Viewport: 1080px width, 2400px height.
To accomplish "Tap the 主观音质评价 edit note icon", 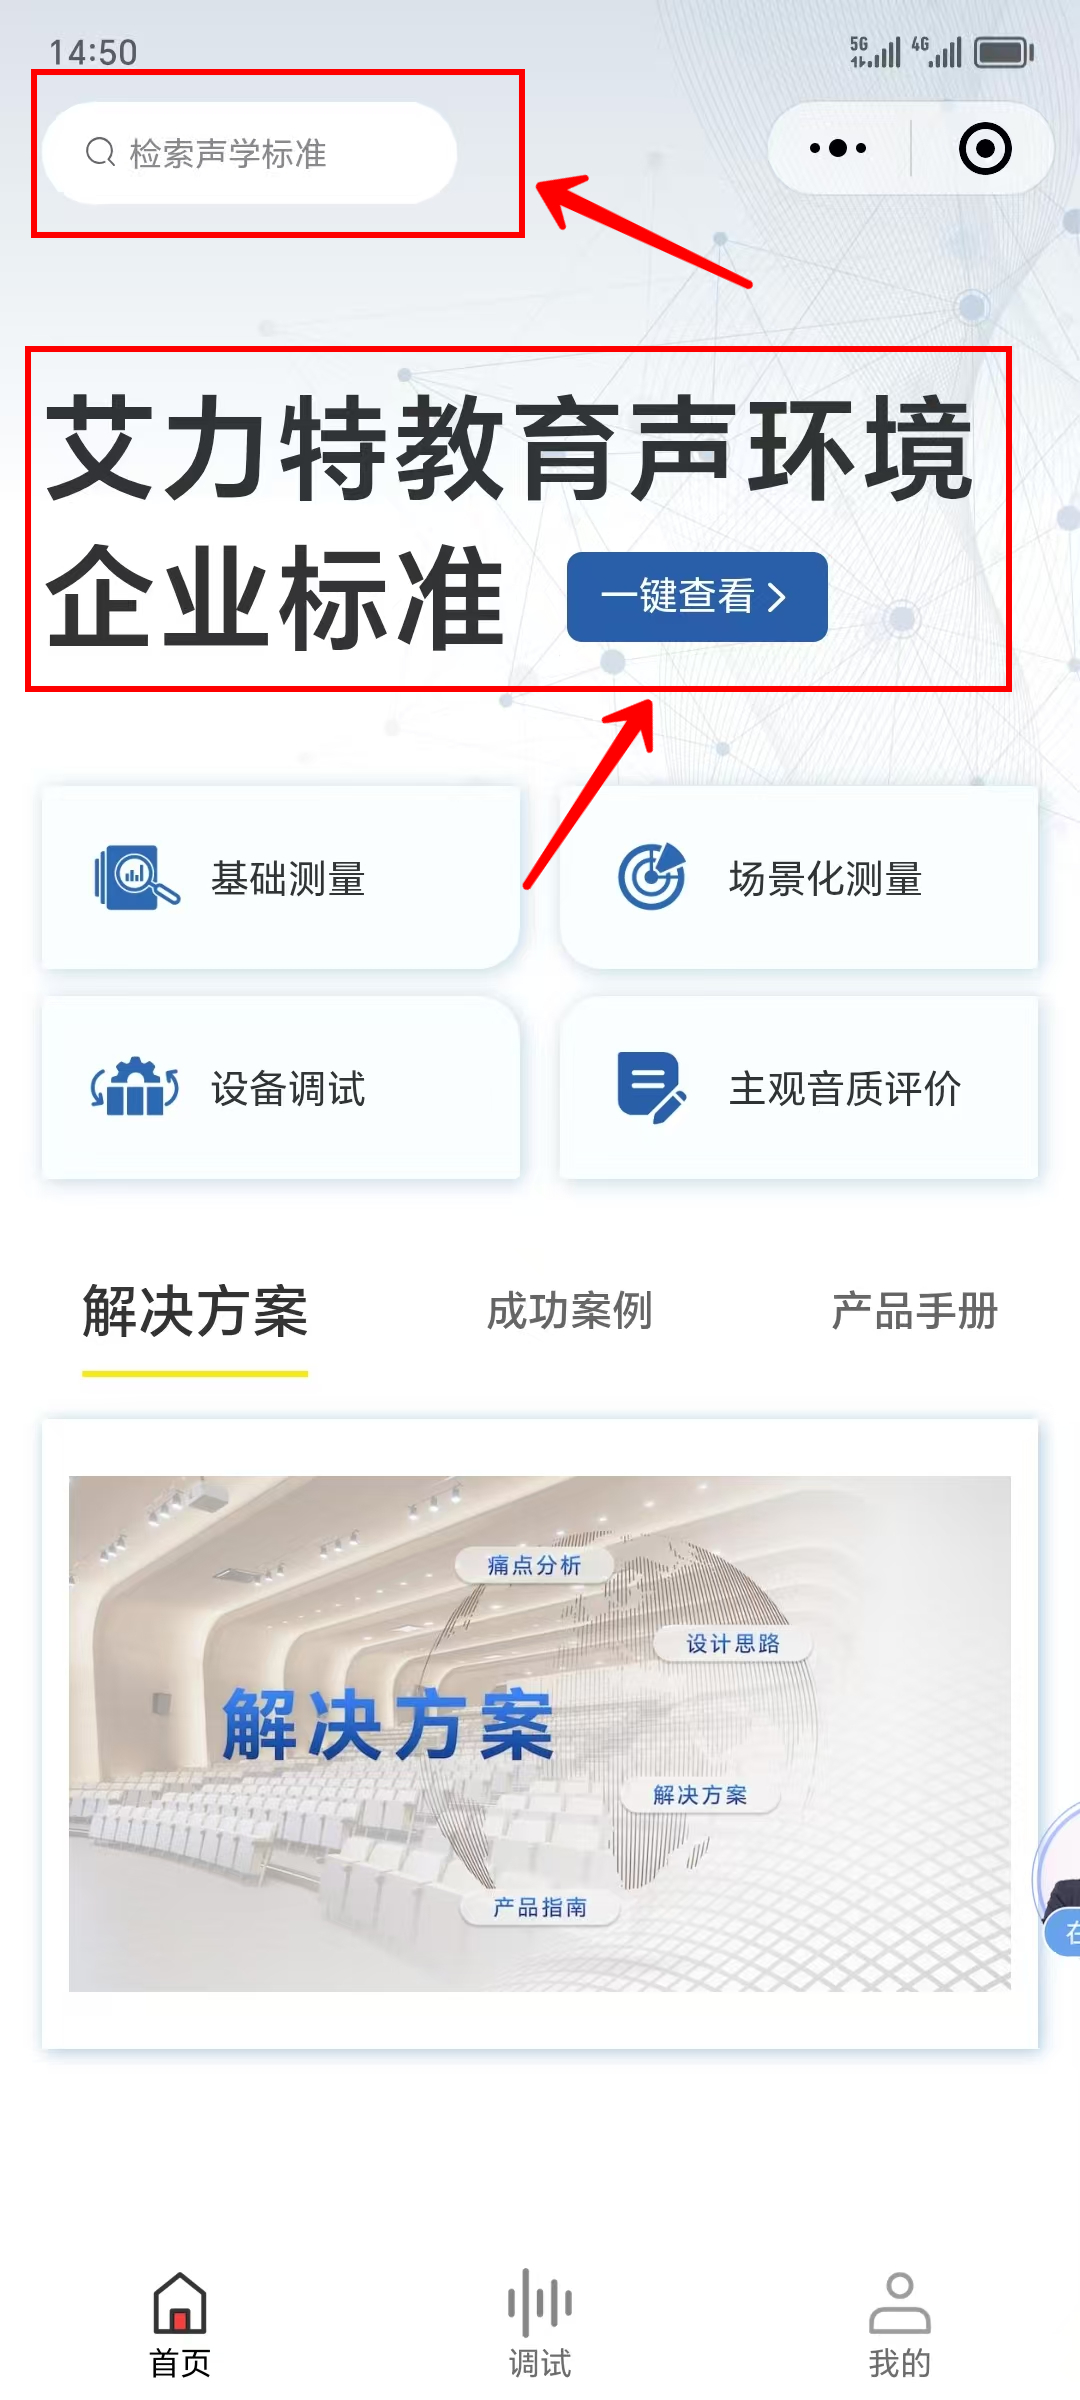I will tap(652, 1087).
